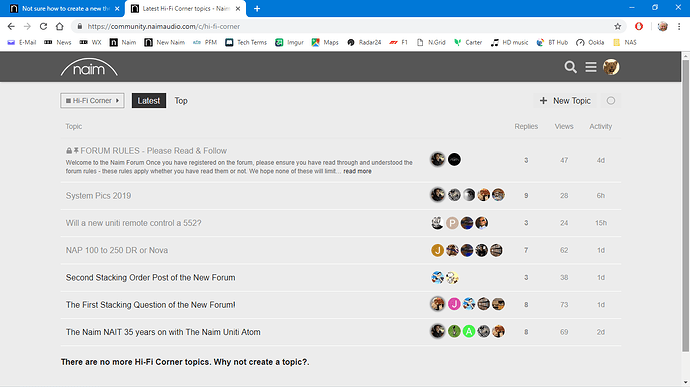Open the Naim bookmark
The width and height of the screenshot is (690, 387).
coord(123,42)
